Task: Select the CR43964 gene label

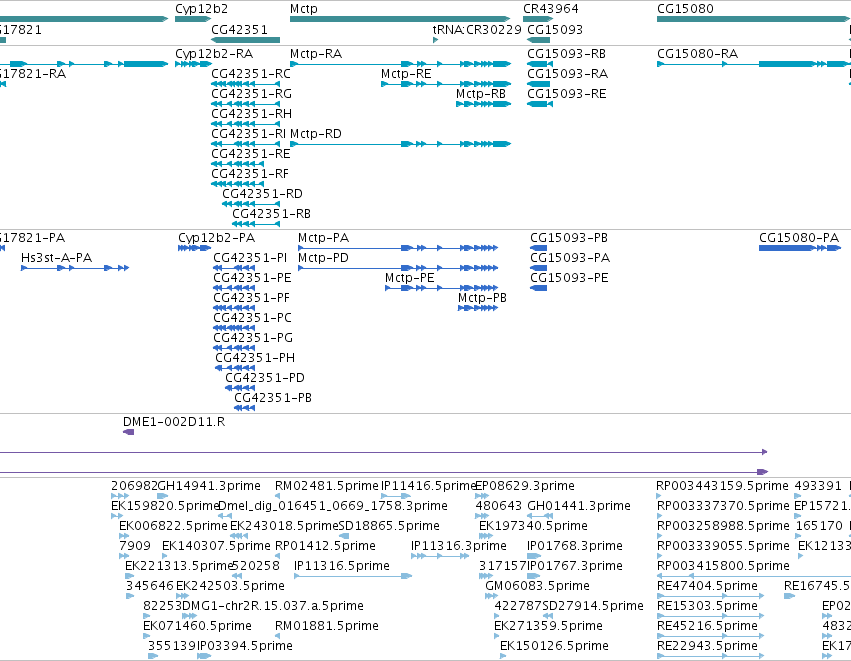Action: click(550, 9)
